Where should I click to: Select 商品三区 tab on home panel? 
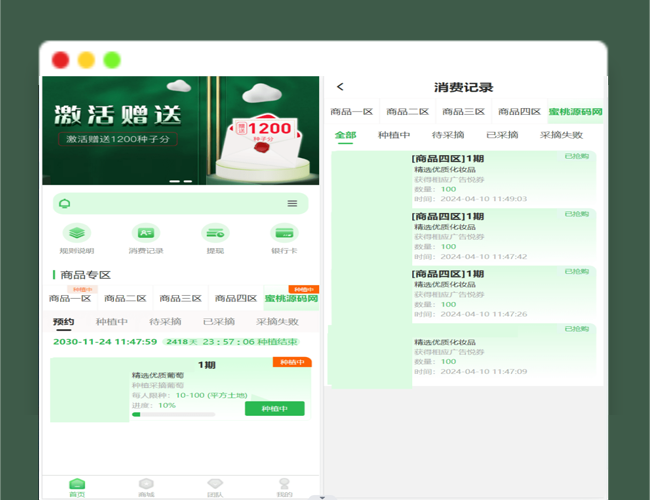tap(181, 298)
